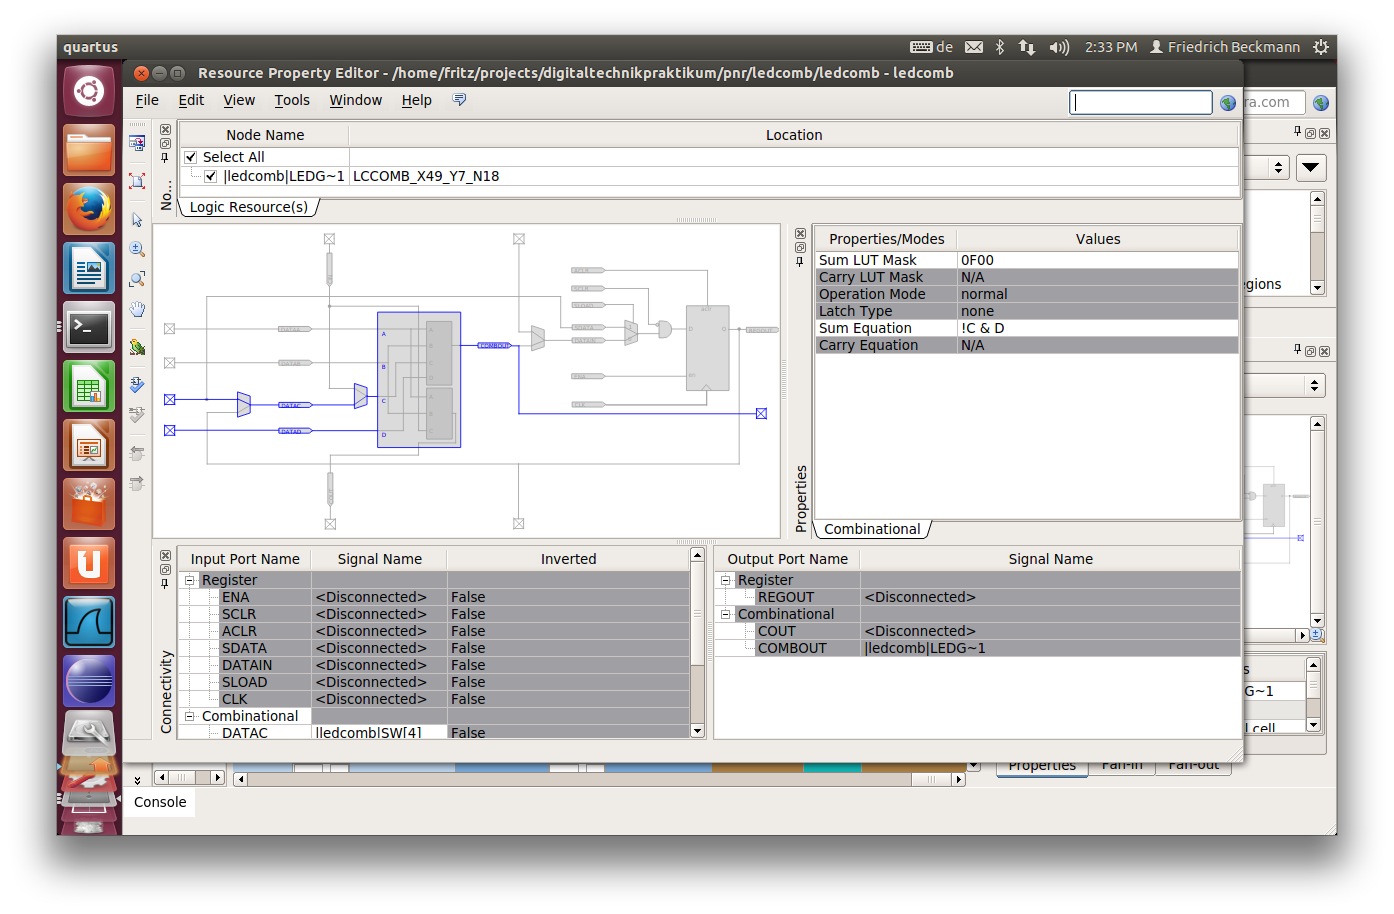Toggle the |ledcomb|LEDG~1 node checkbox
The width and height of the screenshot is (1394, 914).
click(x=211, y=176)
